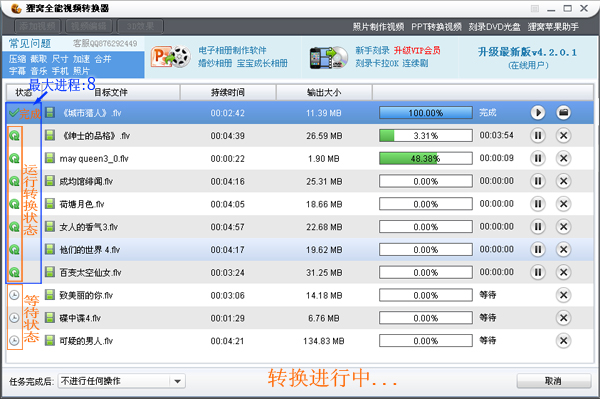600x399 pixels.
Task: Cancel the 荷塘月色.flv task
Action: pos(563,204)
